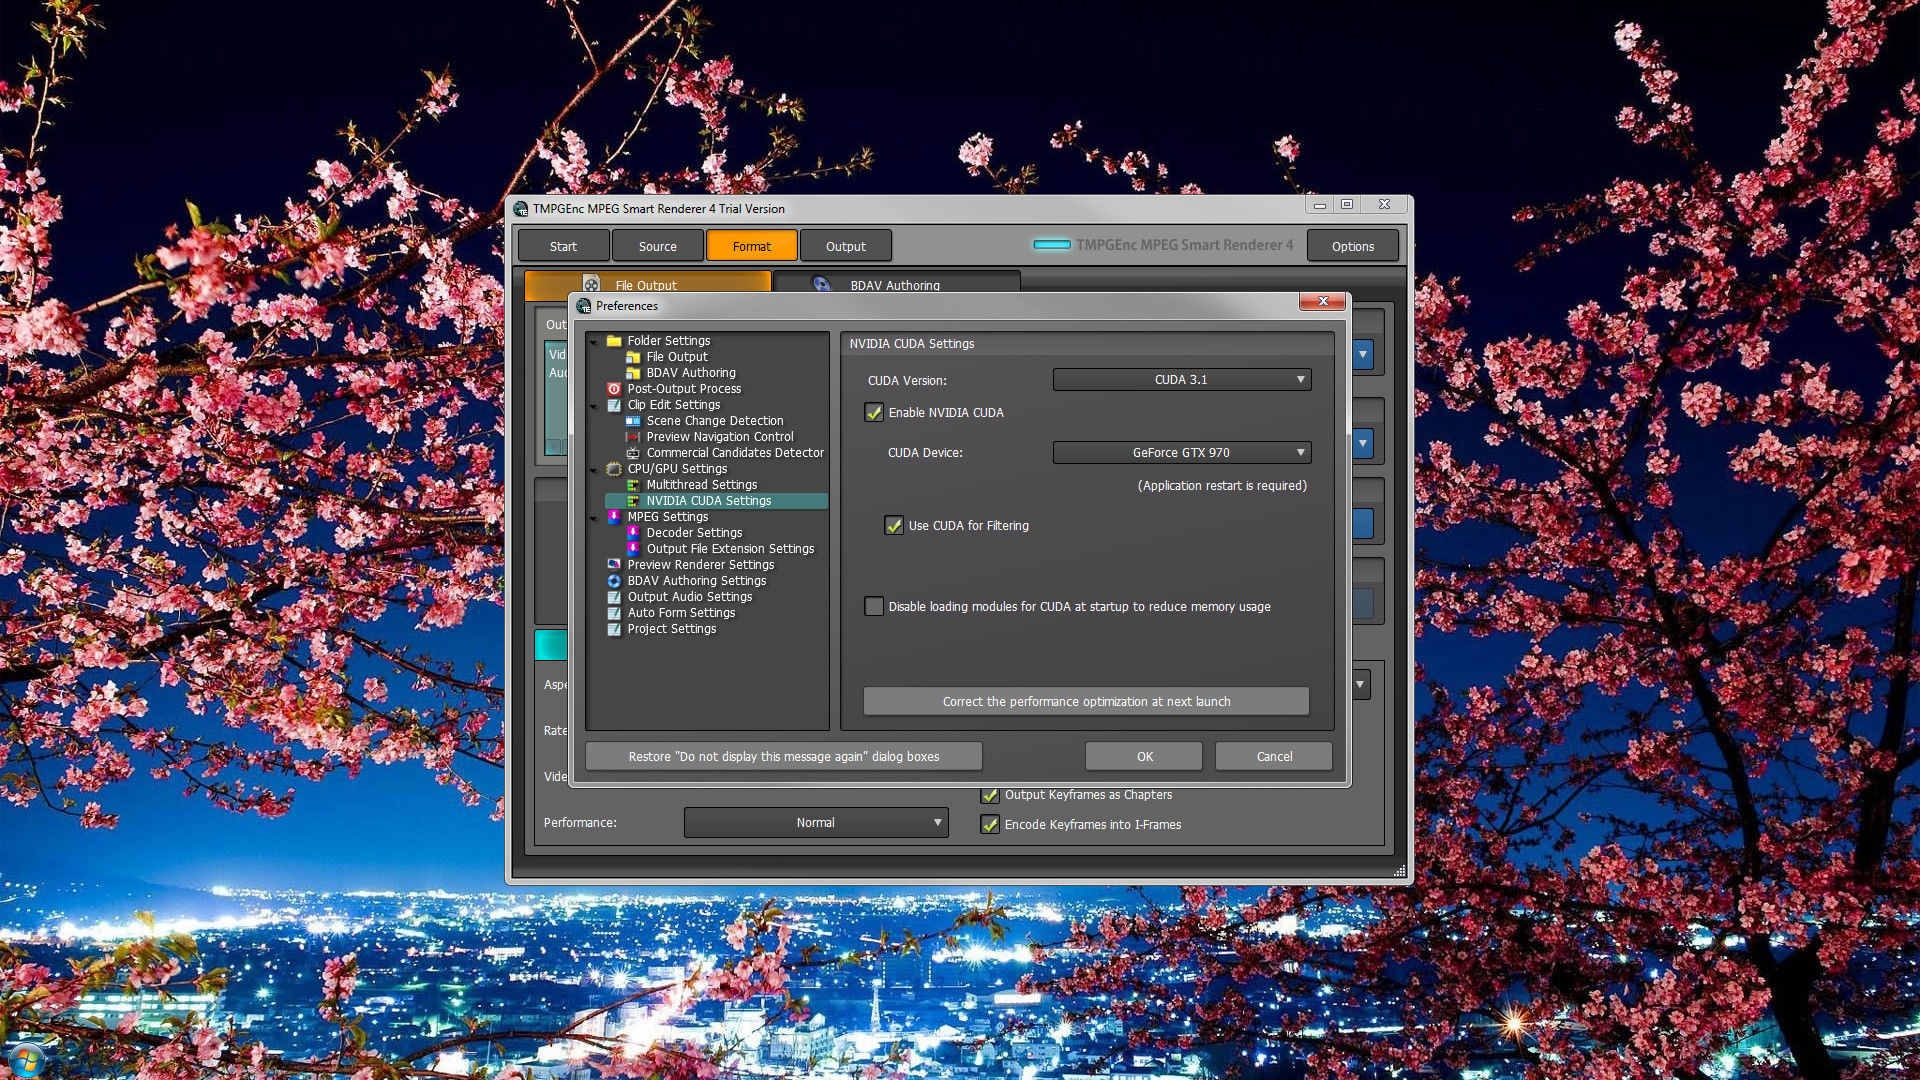
Task: Select the BDAV Authoring Settings disc icon
Action: (x=614, y=581)
